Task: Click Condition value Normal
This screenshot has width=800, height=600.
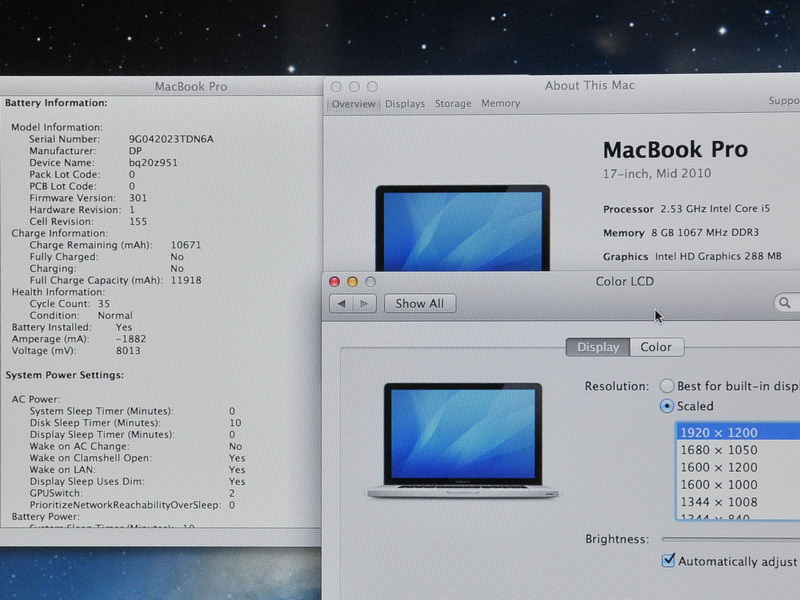Action: (x=115, y=315)
